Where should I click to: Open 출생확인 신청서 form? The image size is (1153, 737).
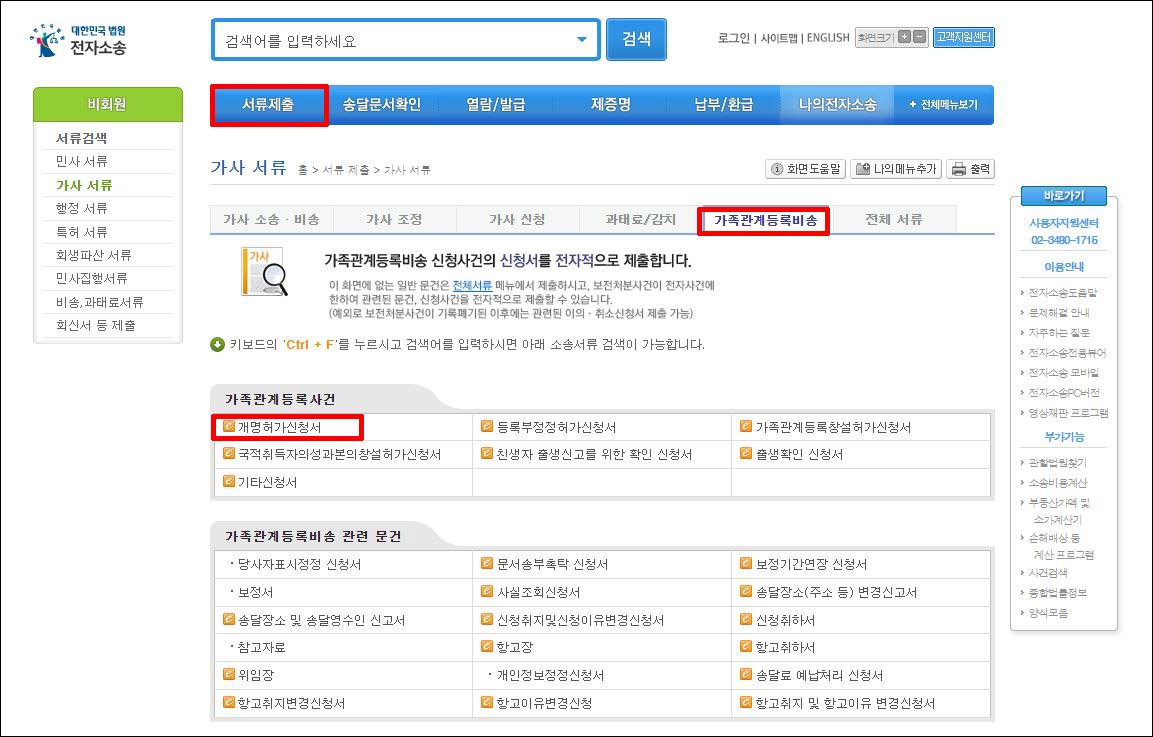tap(799, 455)
